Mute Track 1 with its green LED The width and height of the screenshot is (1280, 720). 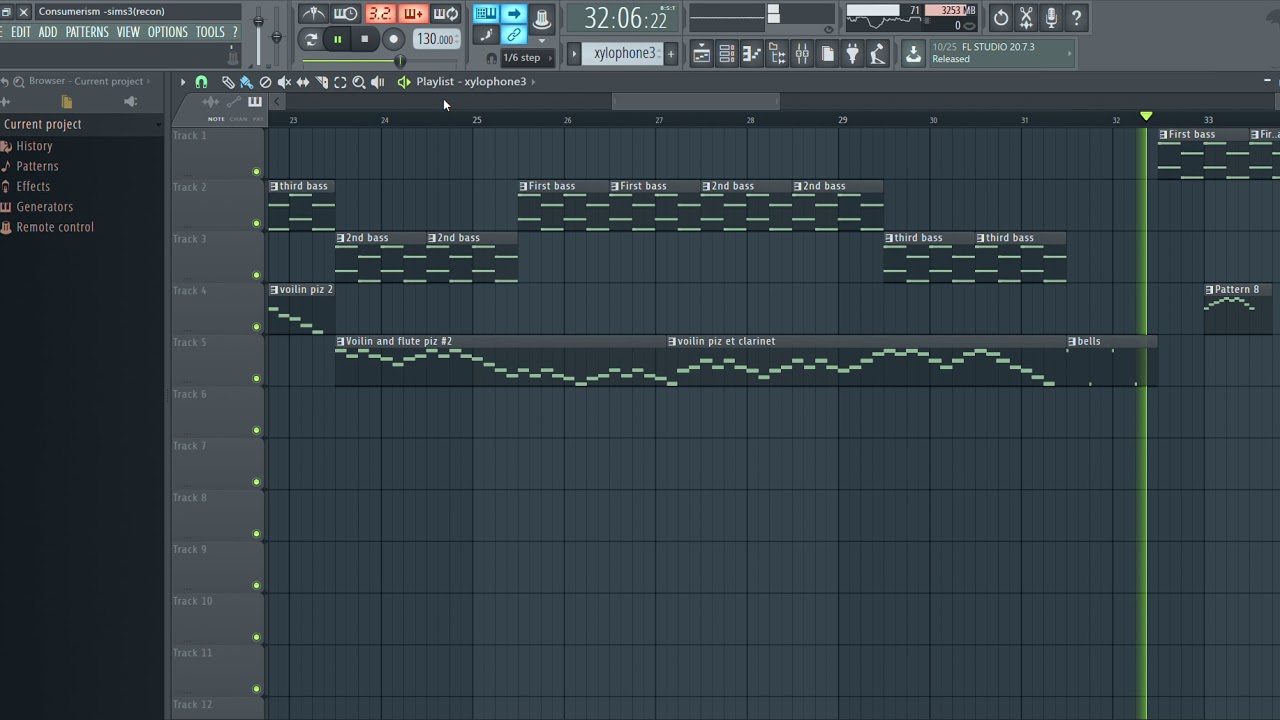tap(256, 171)
